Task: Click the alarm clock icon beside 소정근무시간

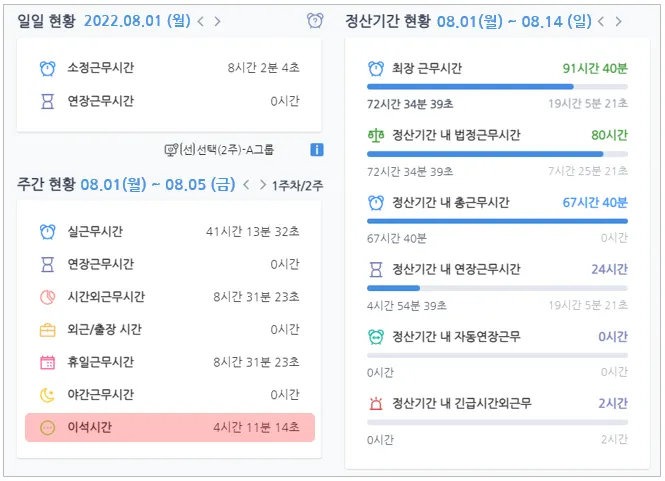Action: click(x=47, y=68)
